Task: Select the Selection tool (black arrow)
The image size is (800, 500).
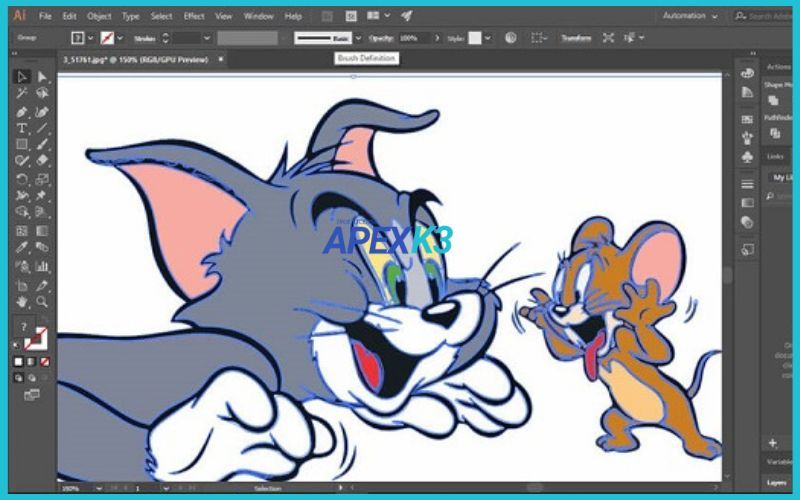Action: (x=22, y=77)
